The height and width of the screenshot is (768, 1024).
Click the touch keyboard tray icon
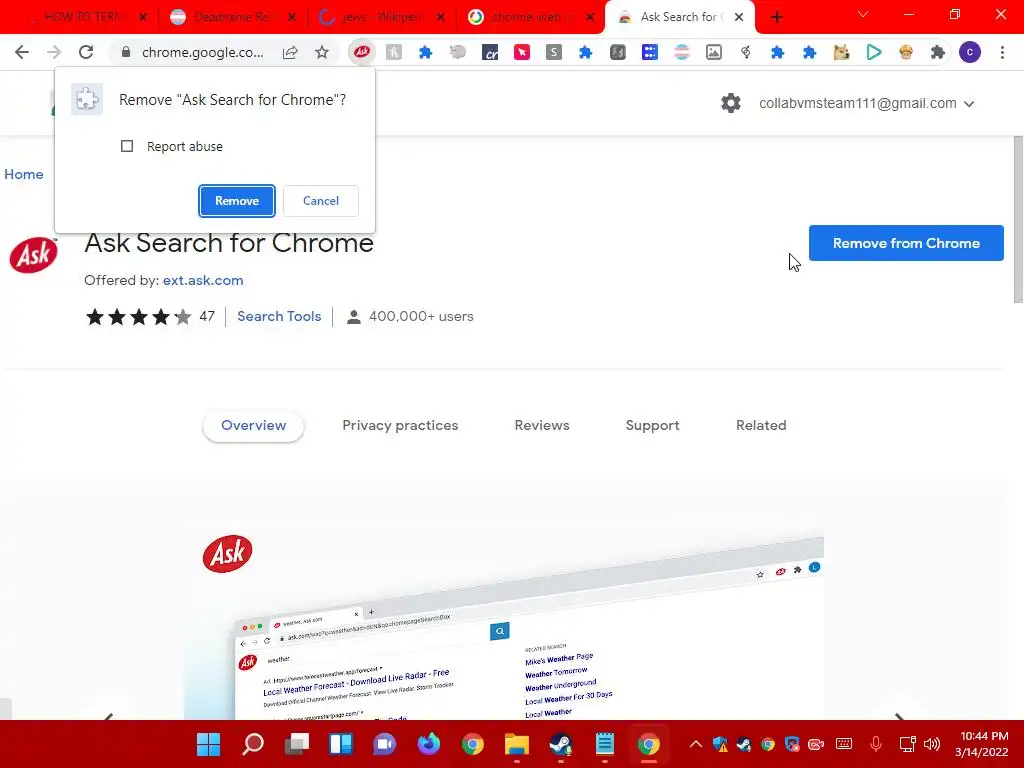pyautogui.click(x=844, y=744)
